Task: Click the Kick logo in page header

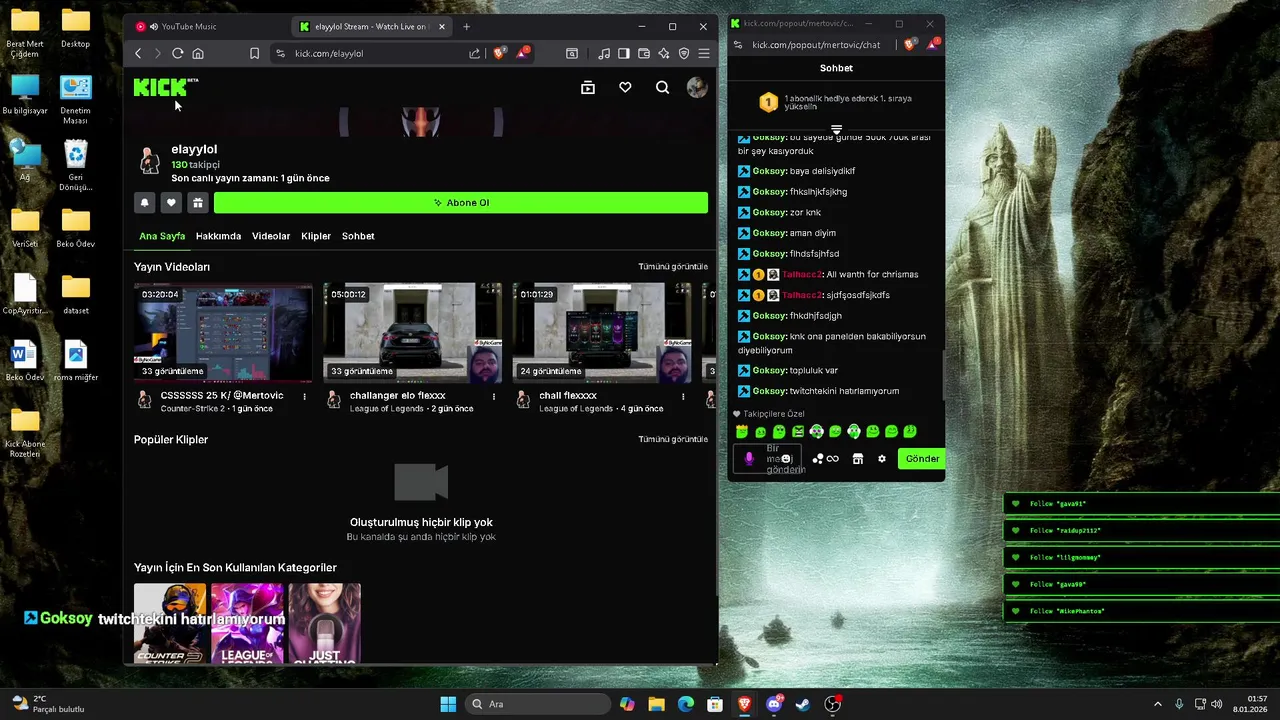Action: point(166,87)
